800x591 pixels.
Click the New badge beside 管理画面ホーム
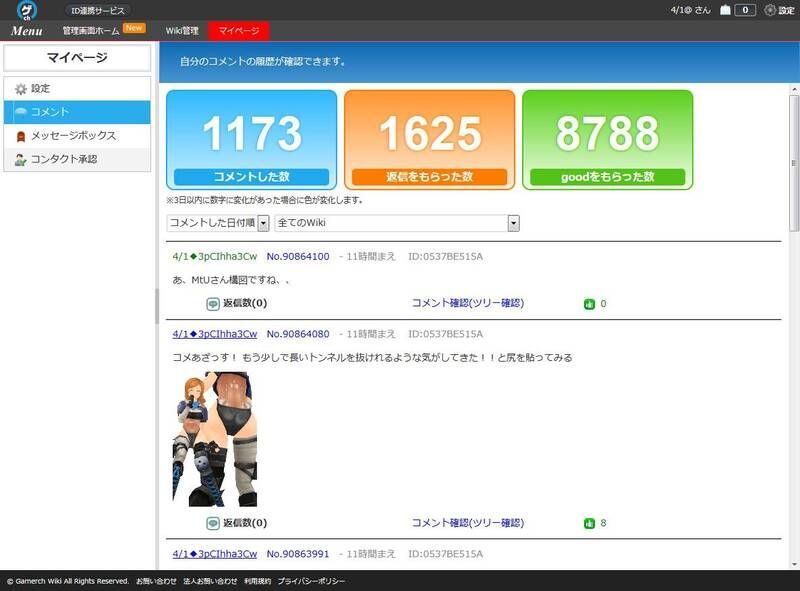point(134,28)
